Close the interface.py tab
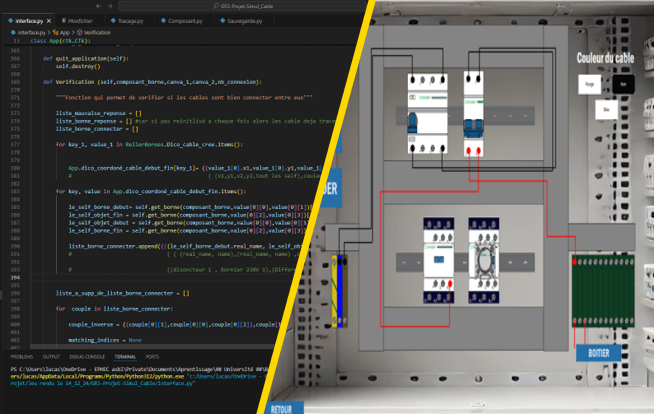The width and height of the screenshot is (654, 414). coord(49,20)
